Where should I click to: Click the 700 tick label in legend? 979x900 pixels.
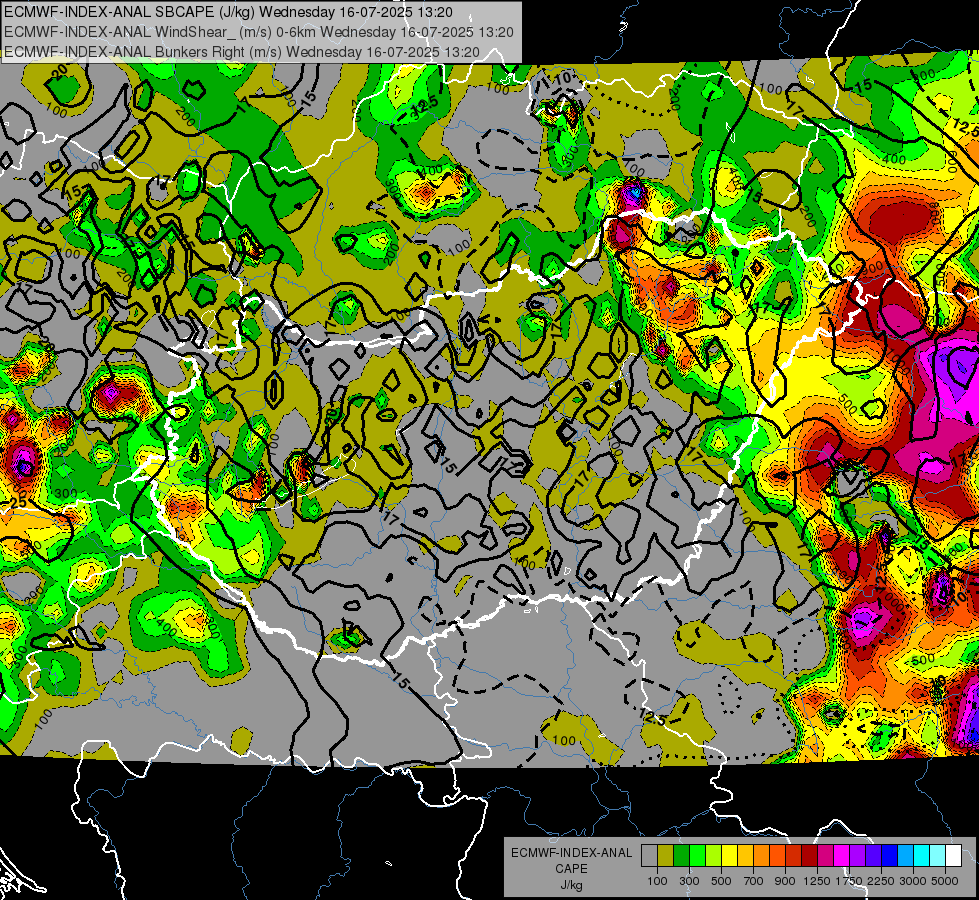[x=754, y=881]
